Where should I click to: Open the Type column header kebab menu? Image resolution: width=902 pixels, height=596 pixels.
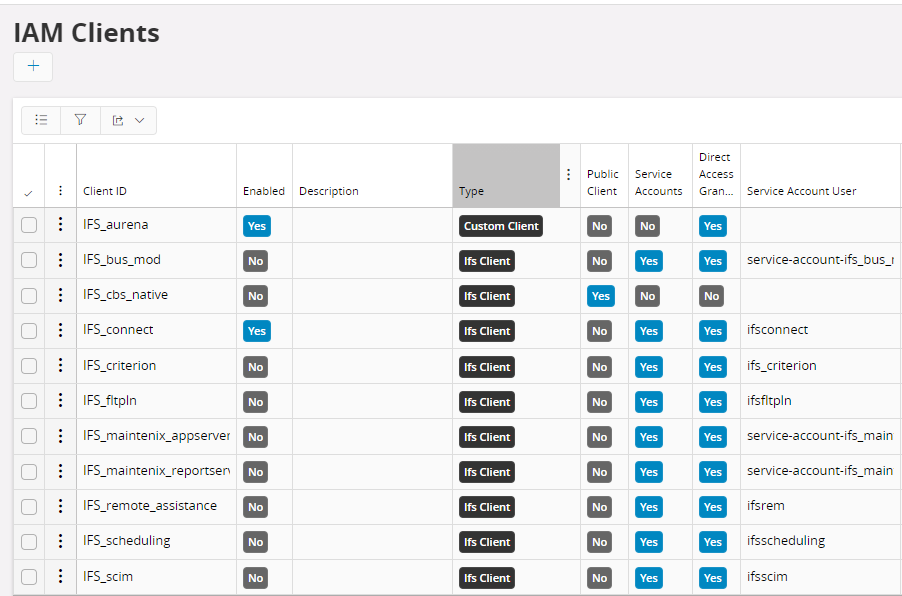tap(568, 175)
